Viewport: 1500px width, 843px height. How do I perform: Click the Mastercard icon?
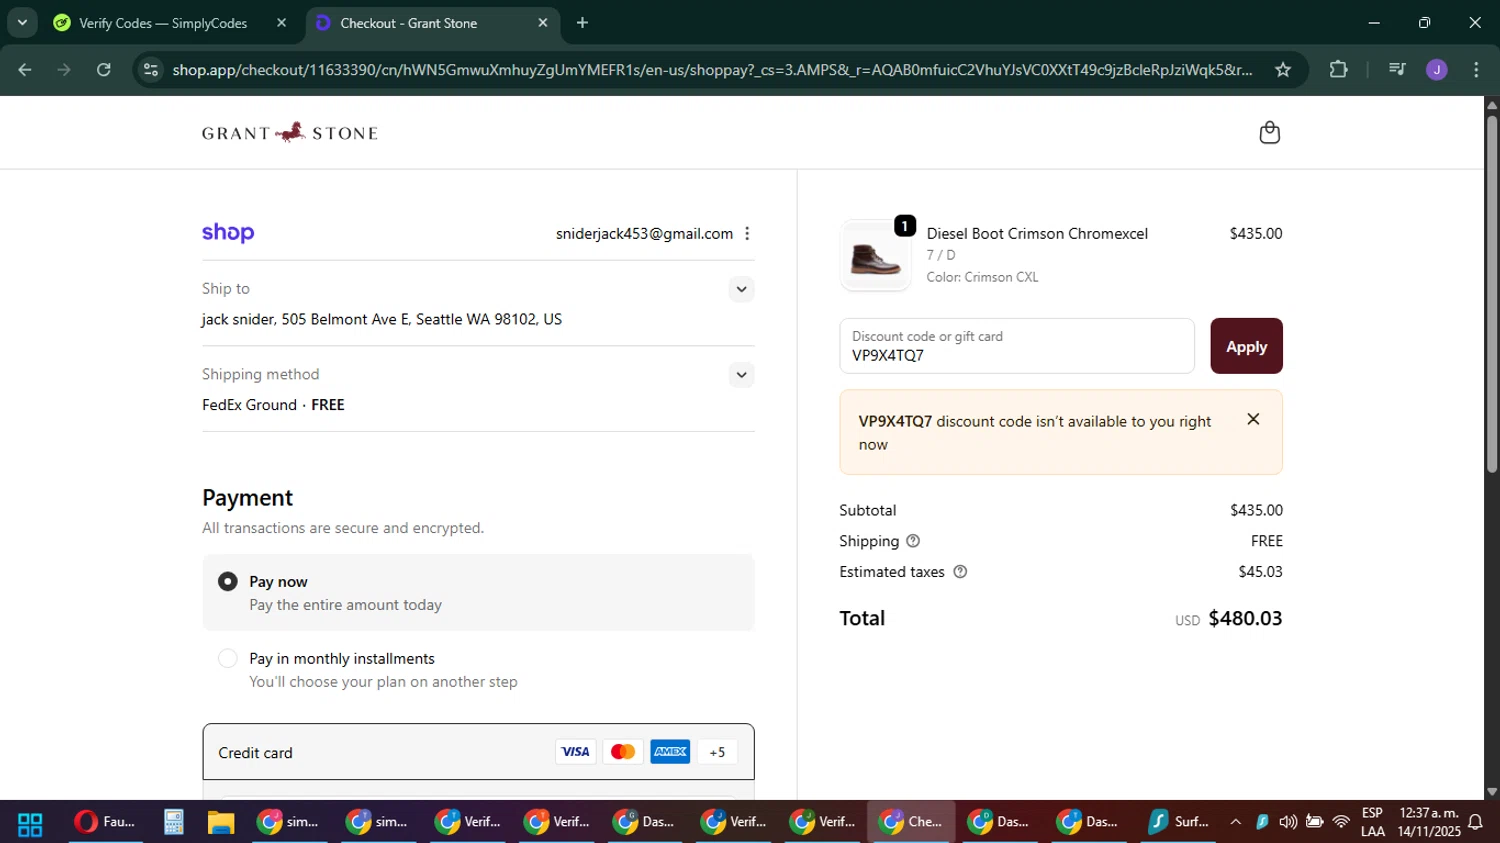623,752
